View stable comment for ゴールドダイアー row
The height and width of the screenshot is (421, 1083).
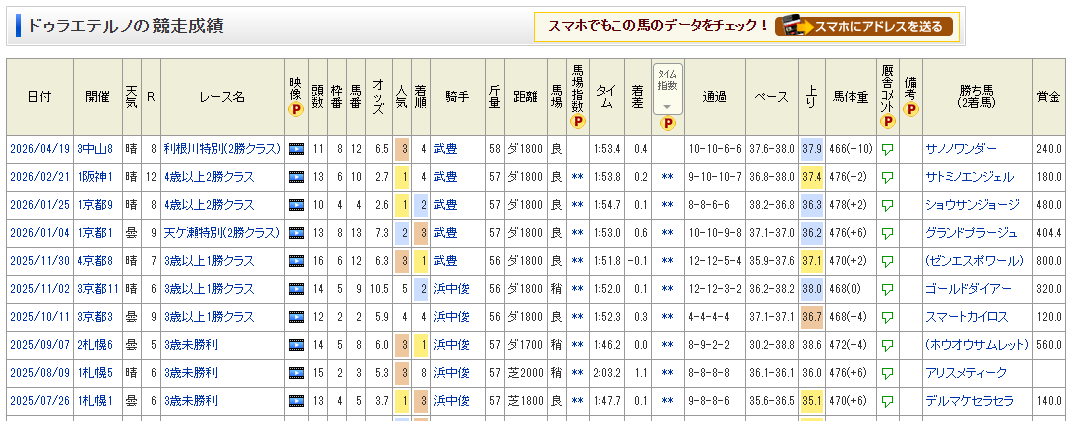pos(887,289)
